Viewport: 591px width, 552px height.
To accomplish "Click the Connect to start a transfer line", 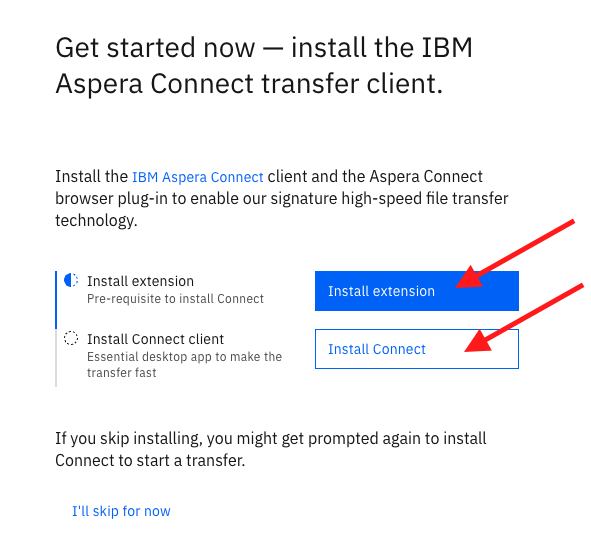I will tap(150, 460).
